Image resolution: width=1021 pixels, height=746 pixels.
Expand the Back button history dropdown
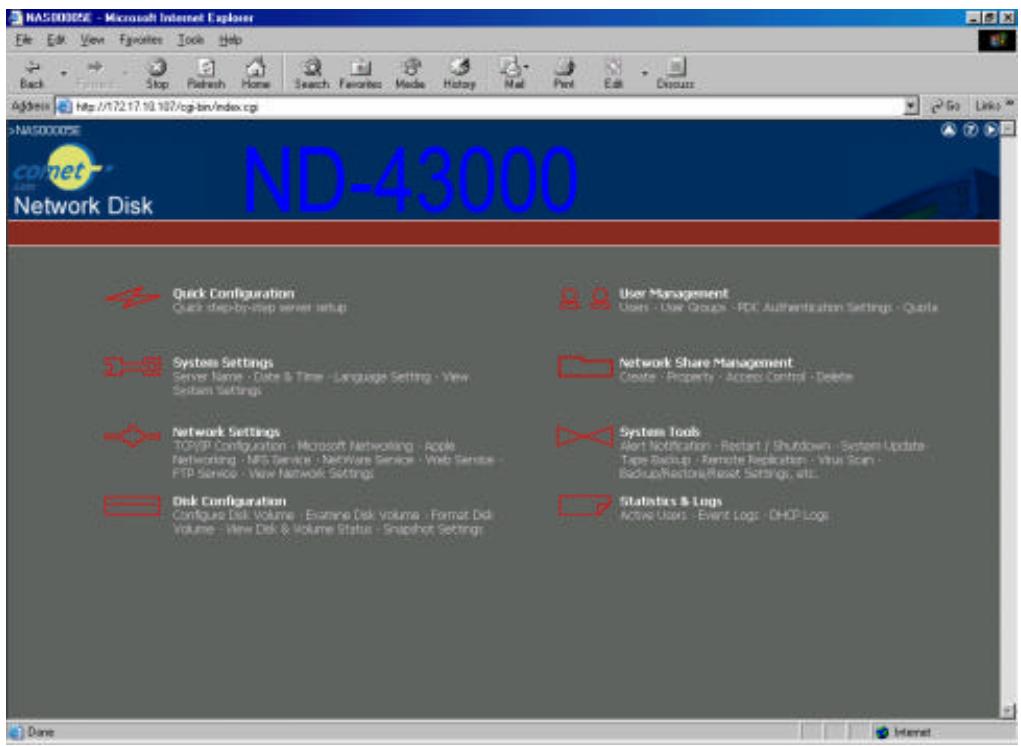pos(63,74)
